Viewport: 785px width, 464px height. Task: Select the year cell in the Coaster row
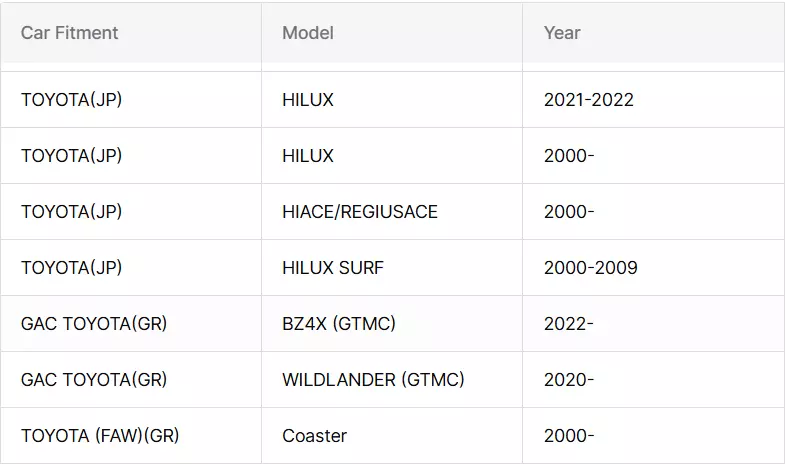click(569, 436)
